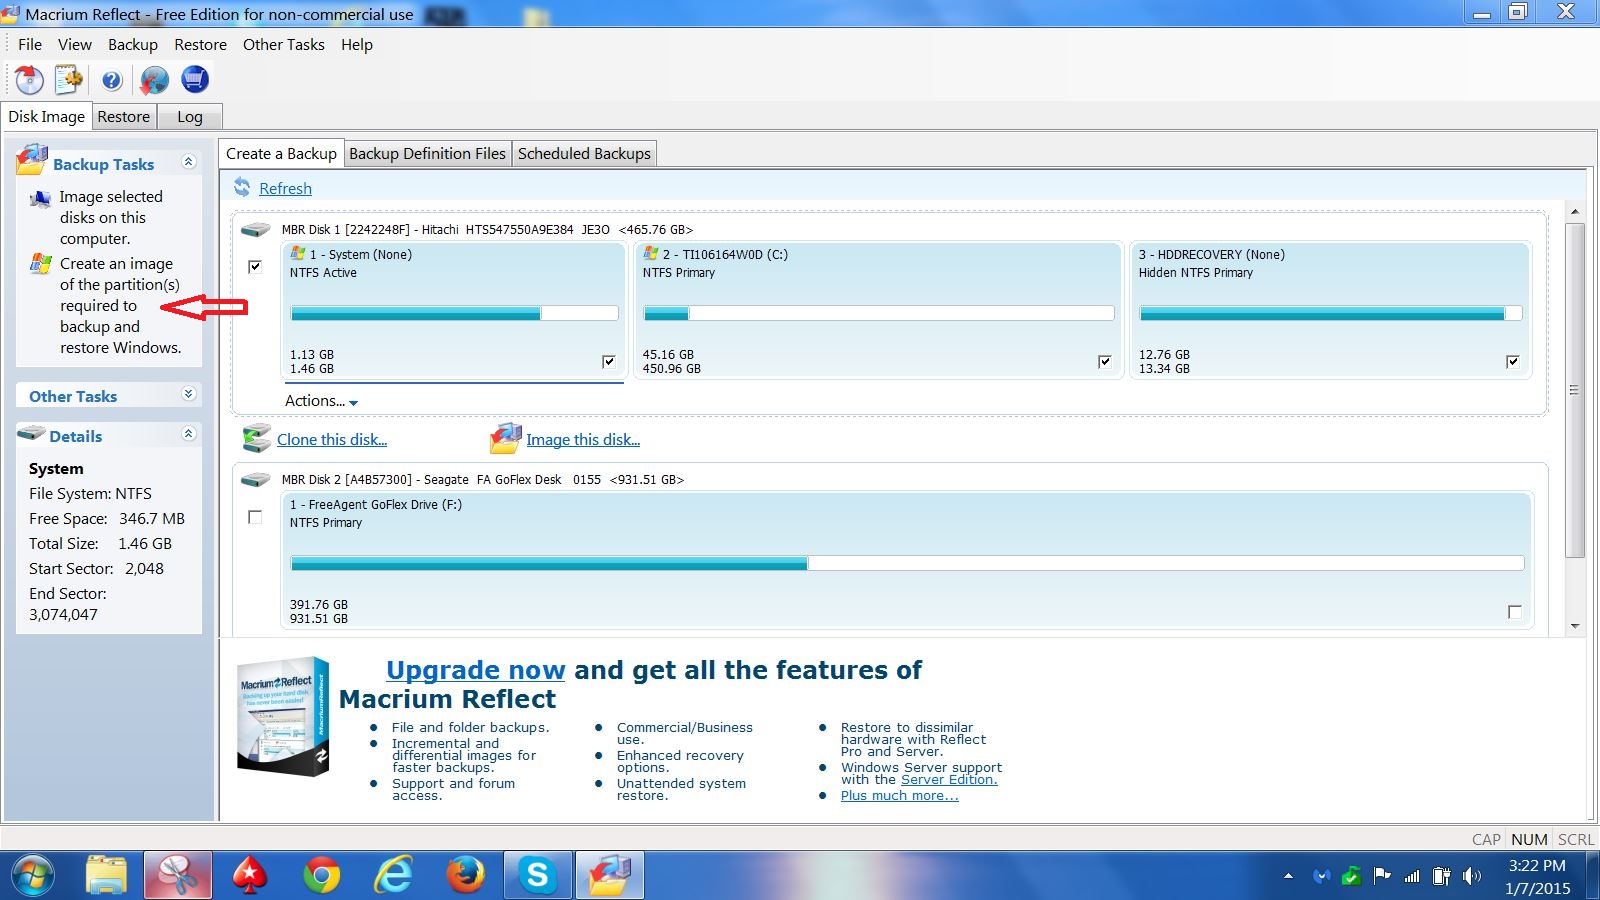Click the C: partition usage bar
The height and width of the screenshot is (900, 1600).
(x=879, y=313)
